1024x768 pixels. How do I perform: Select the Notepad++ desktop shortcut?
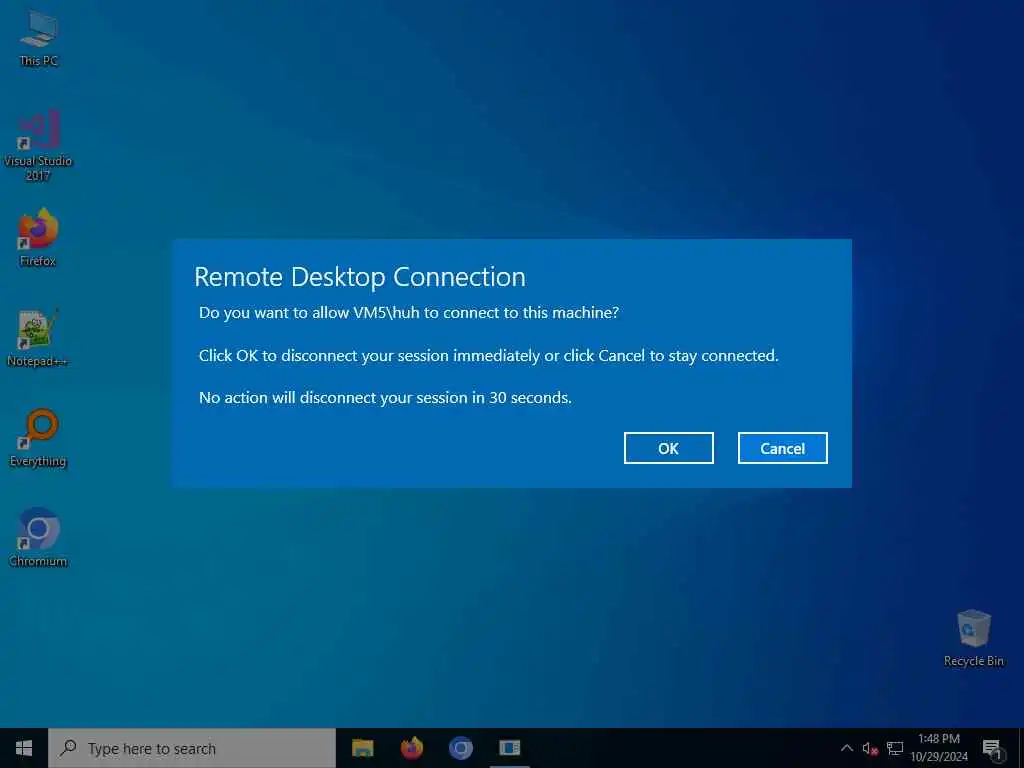pyautogui.click(x=37, y=338)
